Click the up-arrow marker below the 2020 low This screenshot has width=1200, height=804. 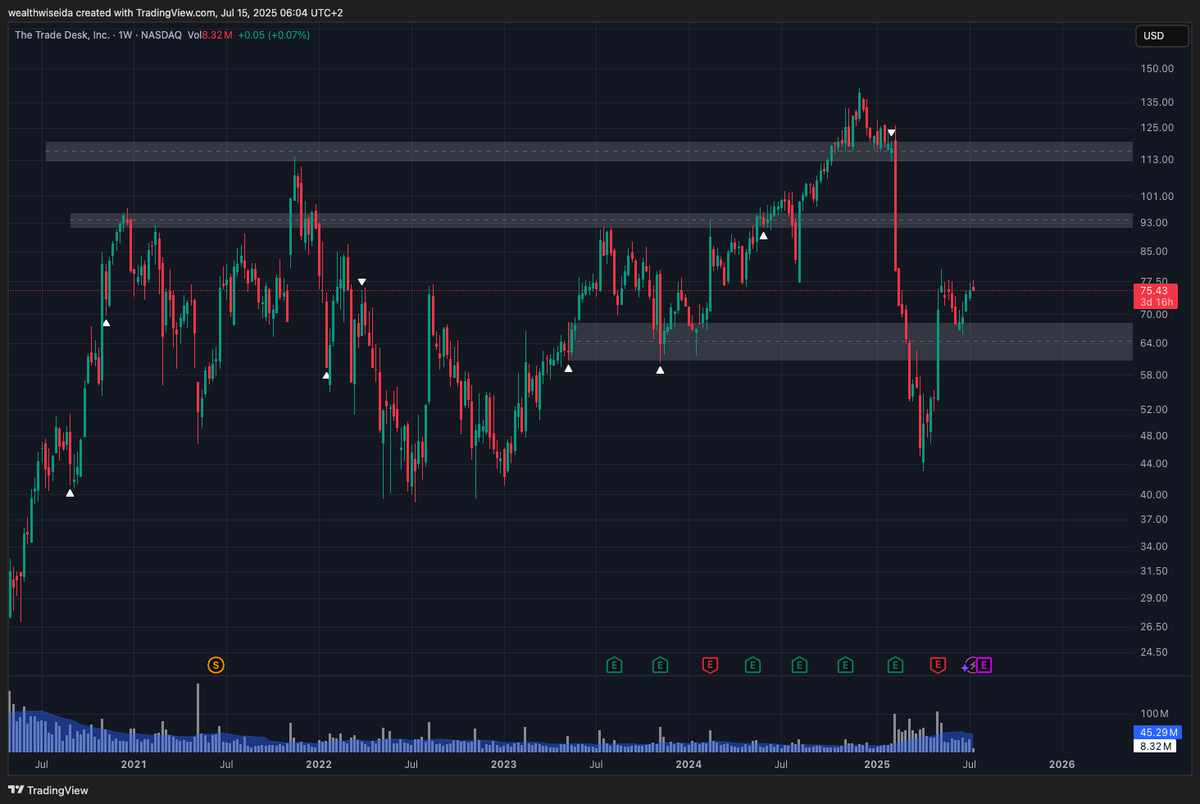coord(70,492)
